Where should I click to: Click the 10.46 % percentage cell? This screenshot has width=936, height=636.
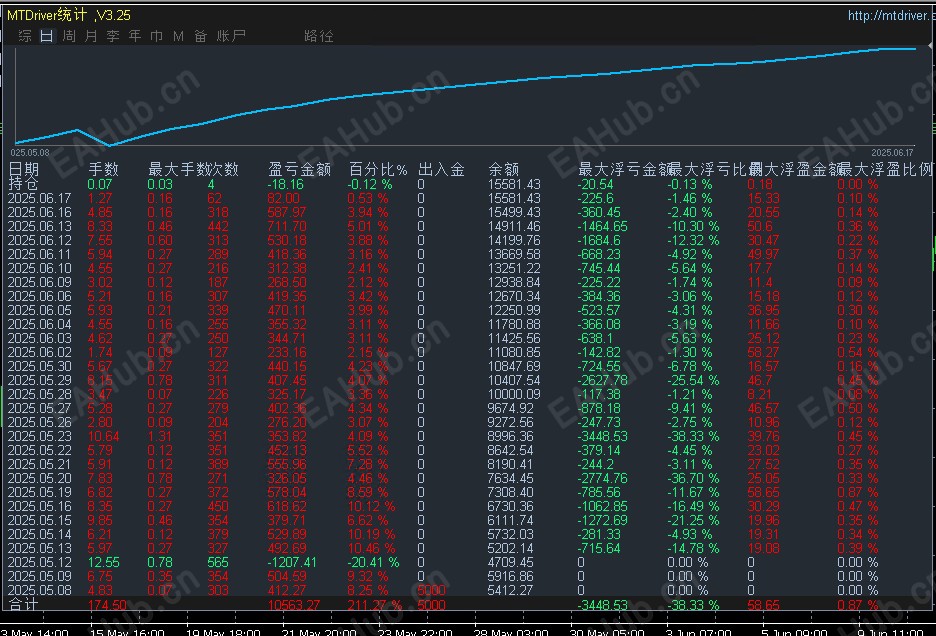pos(371,548)
